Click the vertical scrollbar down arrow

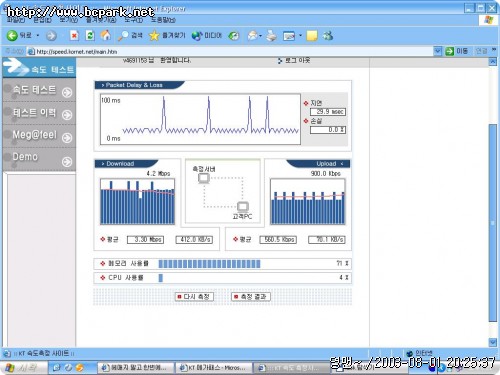pyautogui.click(x=493, y=342)
